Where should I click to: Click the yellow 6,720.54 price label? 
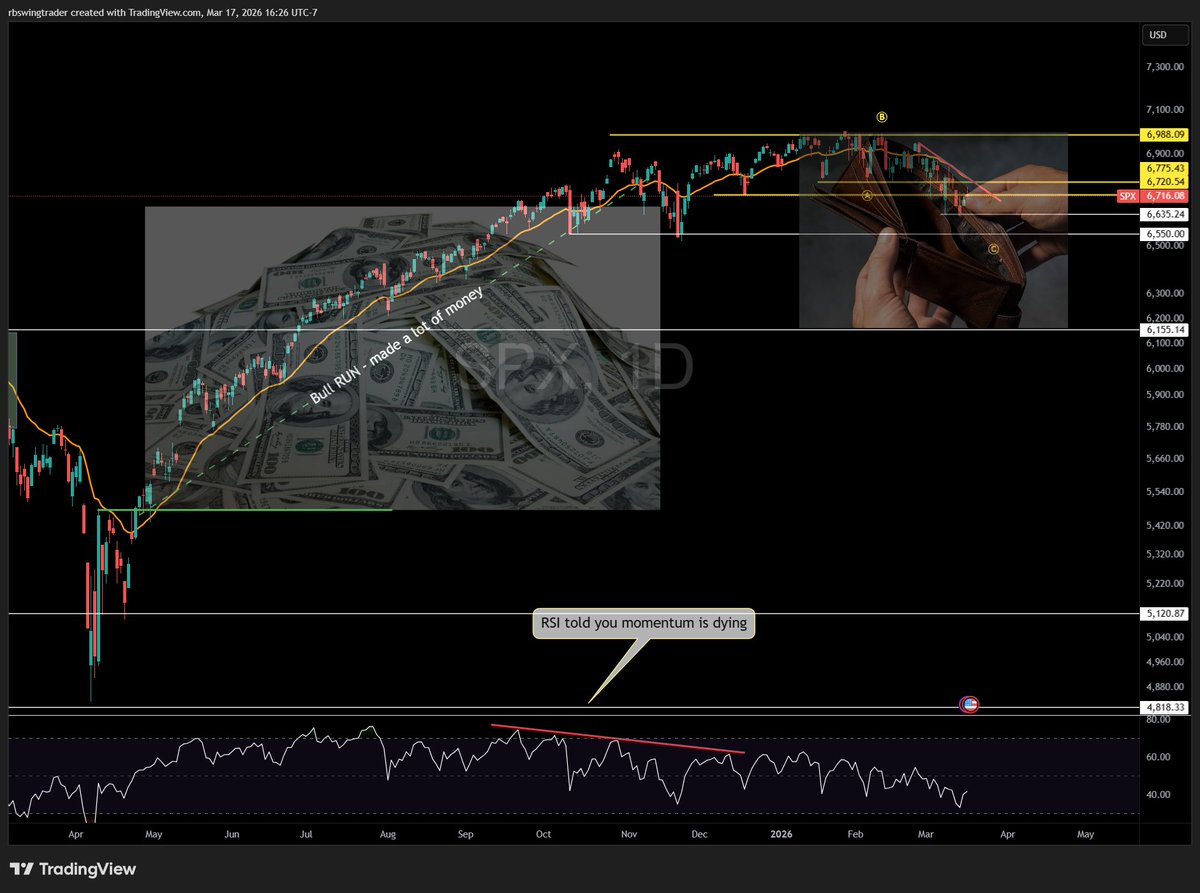pos(1164,182)
